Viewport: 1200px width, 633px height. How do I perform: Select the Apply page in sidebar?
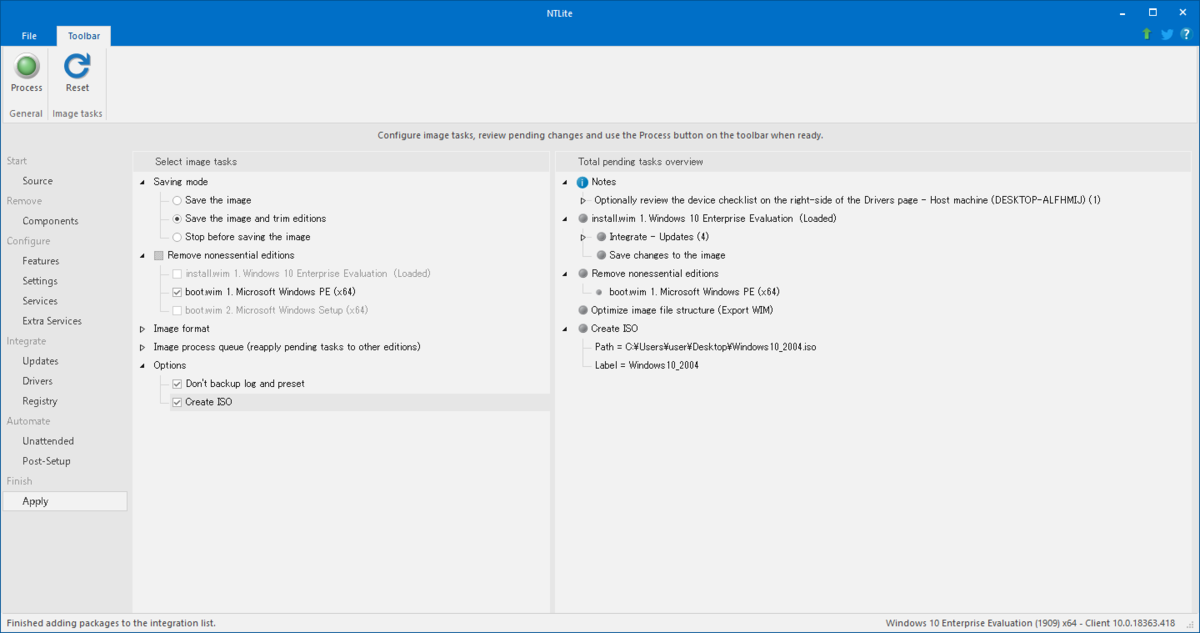tap(64, 501)
